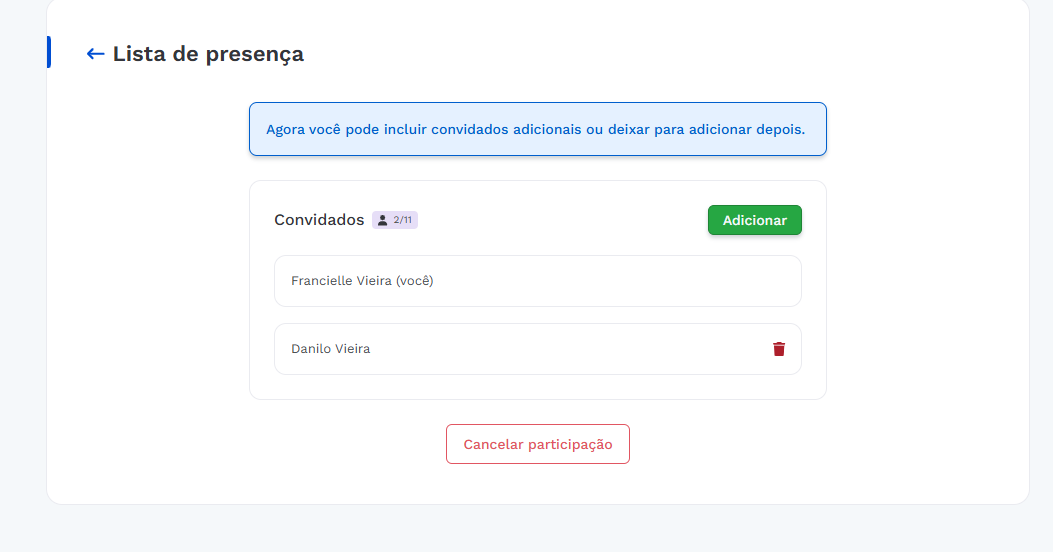
Task: Delete guest Danilo Vieira with trash icon
Action: (x=779, y=349)
